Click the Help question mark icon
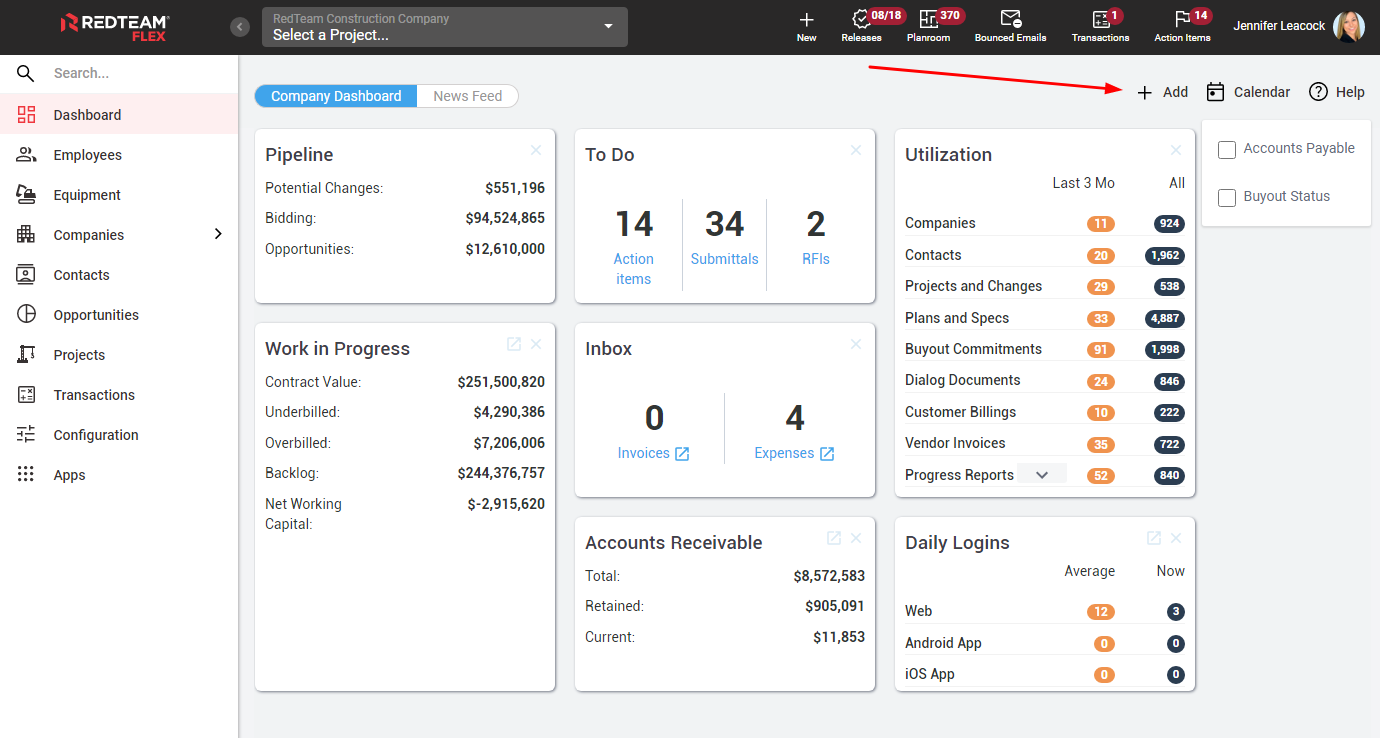 click(x=1318, y=92)
